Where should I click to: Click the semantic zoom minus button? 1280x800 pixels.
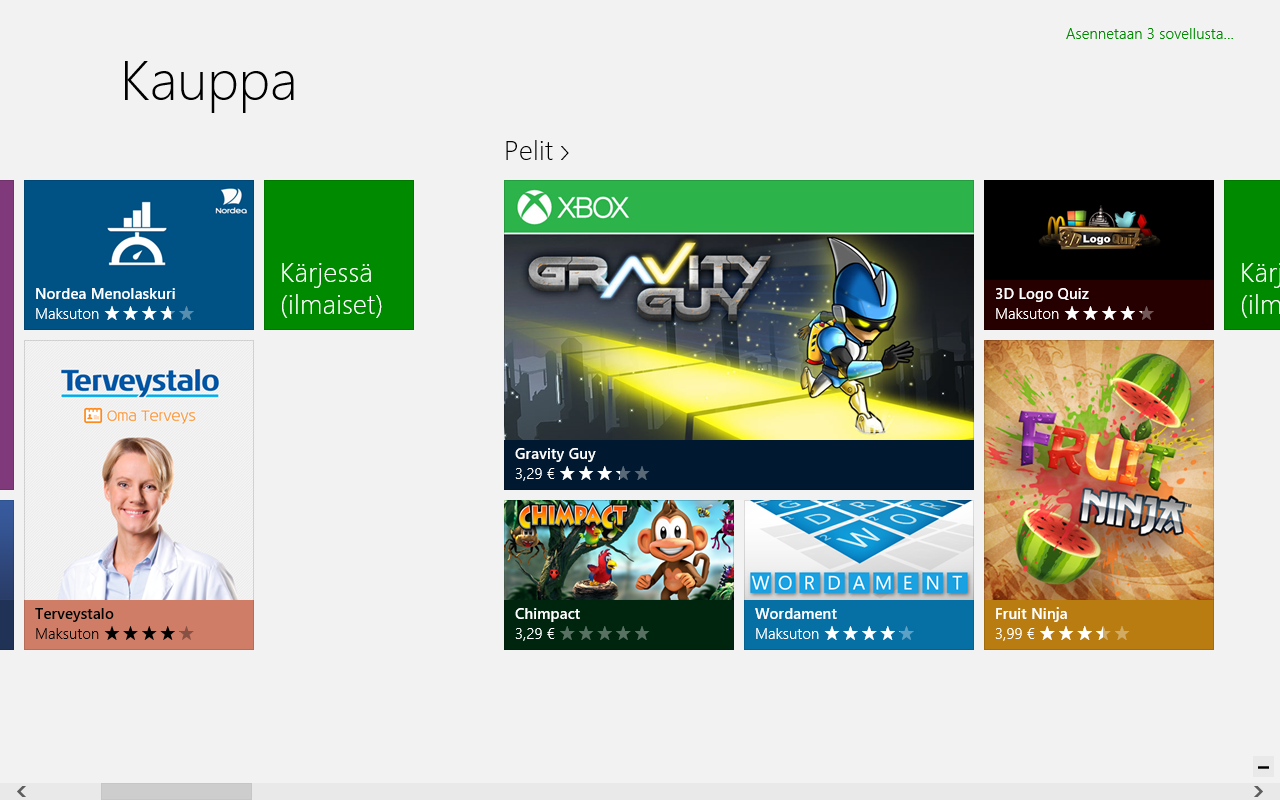point(1263,767)
